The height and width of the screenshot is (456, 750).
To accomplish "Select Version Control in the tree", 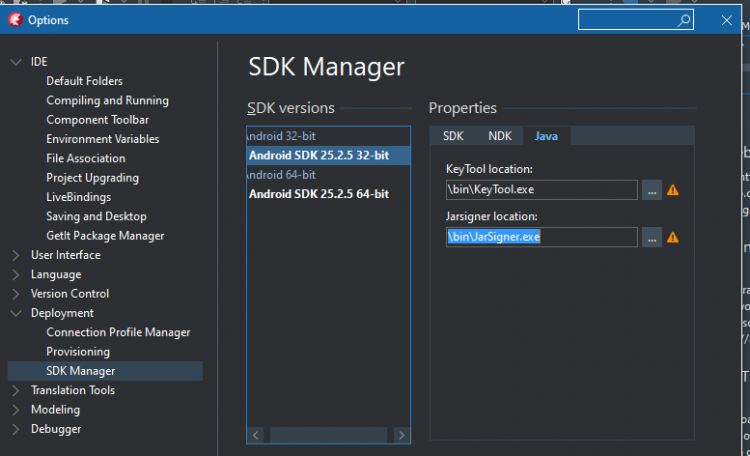I will click(70, 294).
